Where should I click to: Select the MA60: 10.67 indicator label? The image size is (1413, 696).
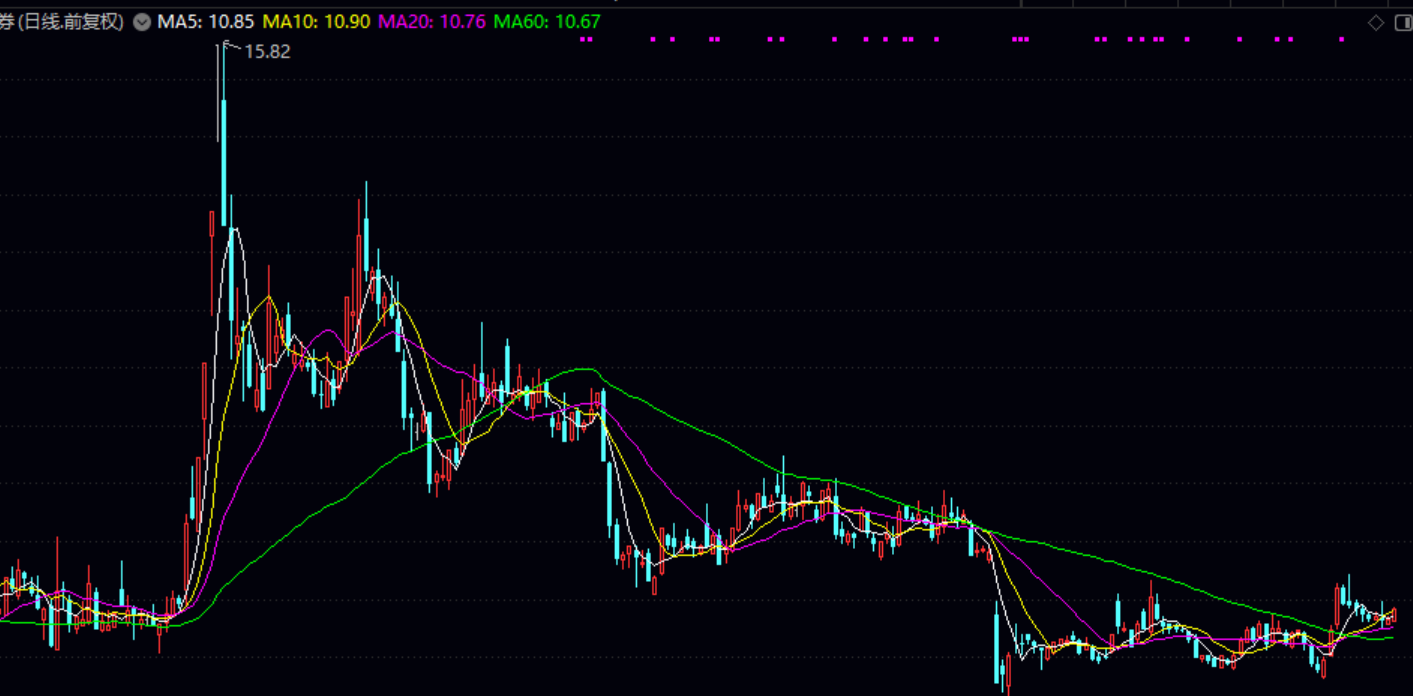[547, 22]
